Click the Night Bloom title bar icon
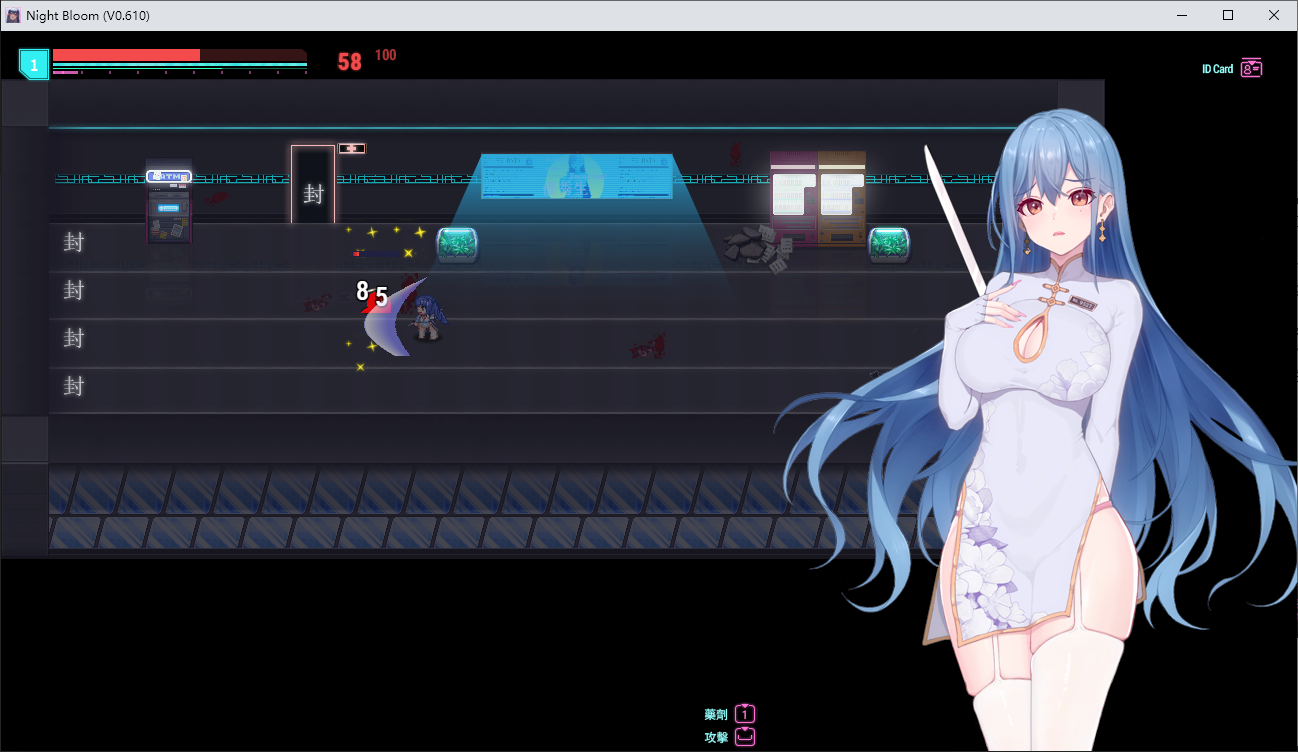 tap(13, 15)
